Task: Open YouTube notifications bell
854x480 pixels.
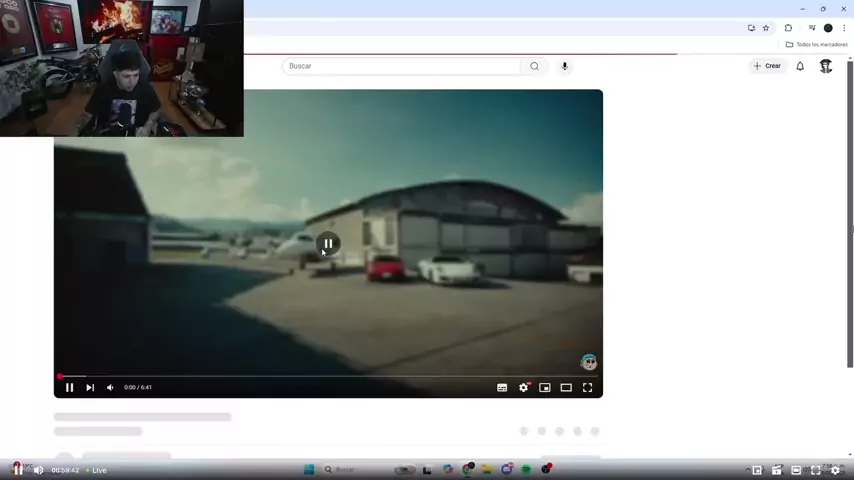Action: pos(800,66)
